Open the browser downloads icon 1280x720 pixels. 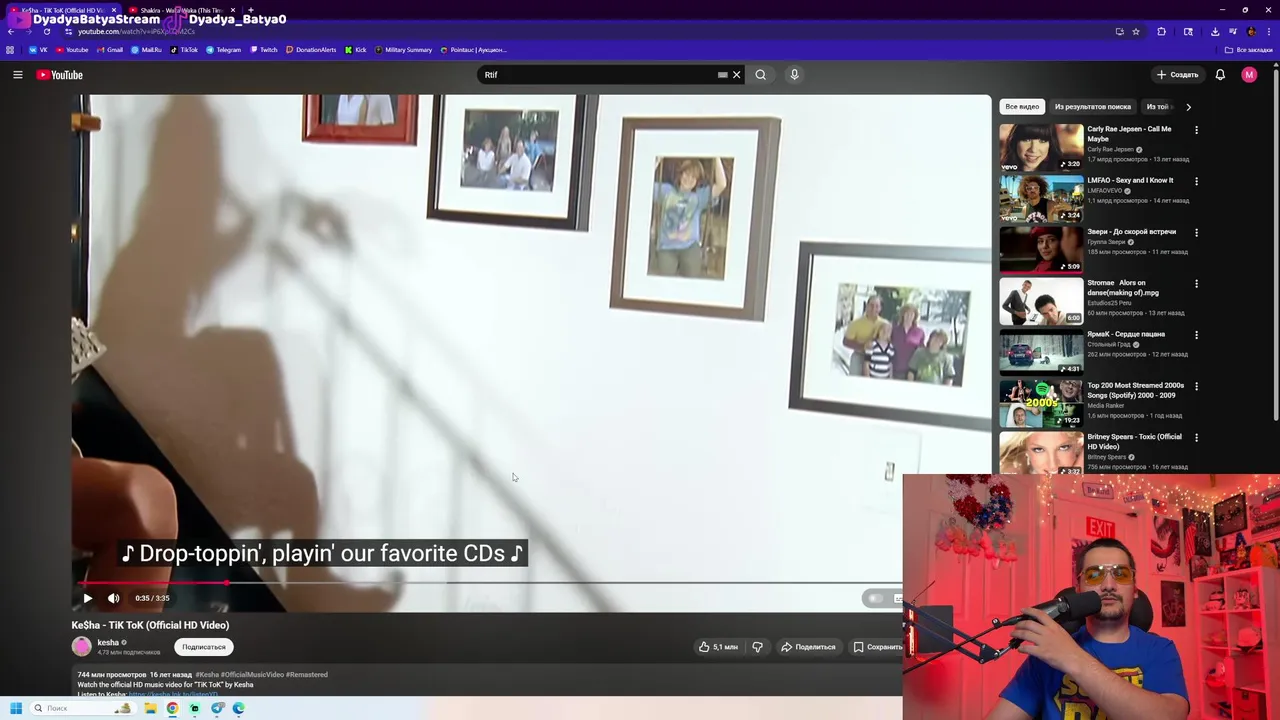(x=1215, y=31)
